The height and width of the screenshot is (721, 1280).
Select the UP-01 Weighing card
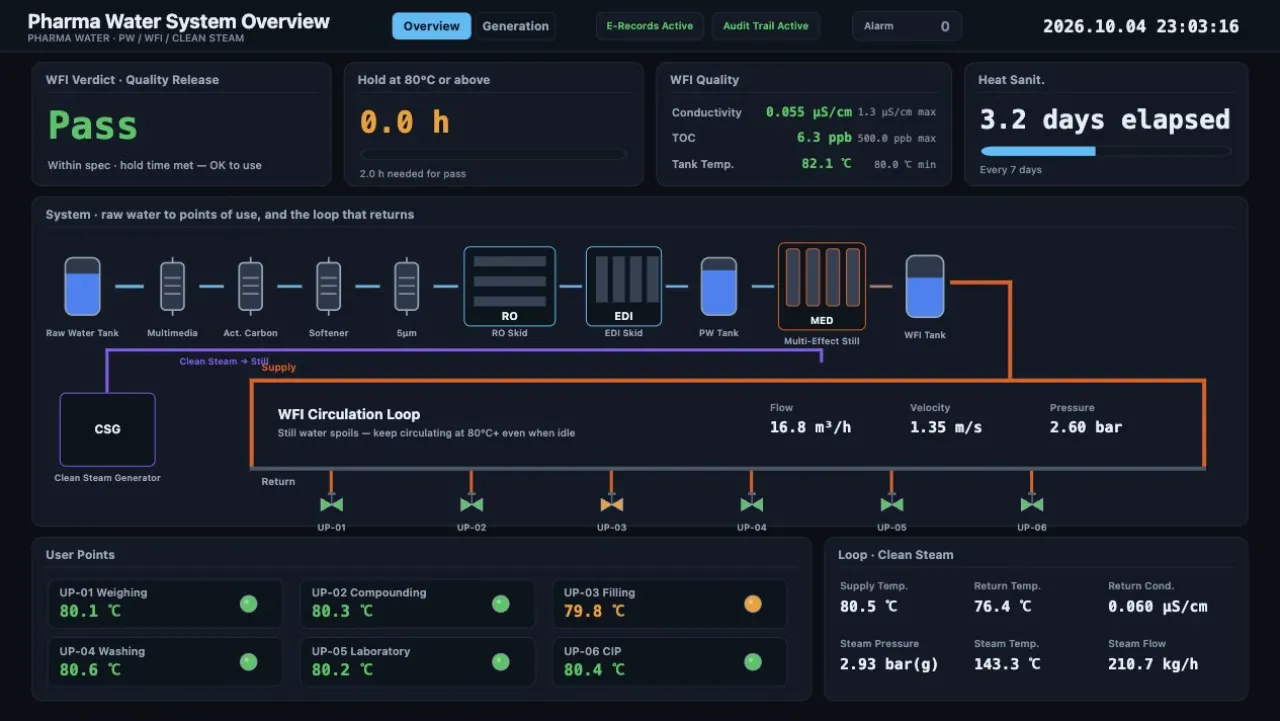click(165, 603)
